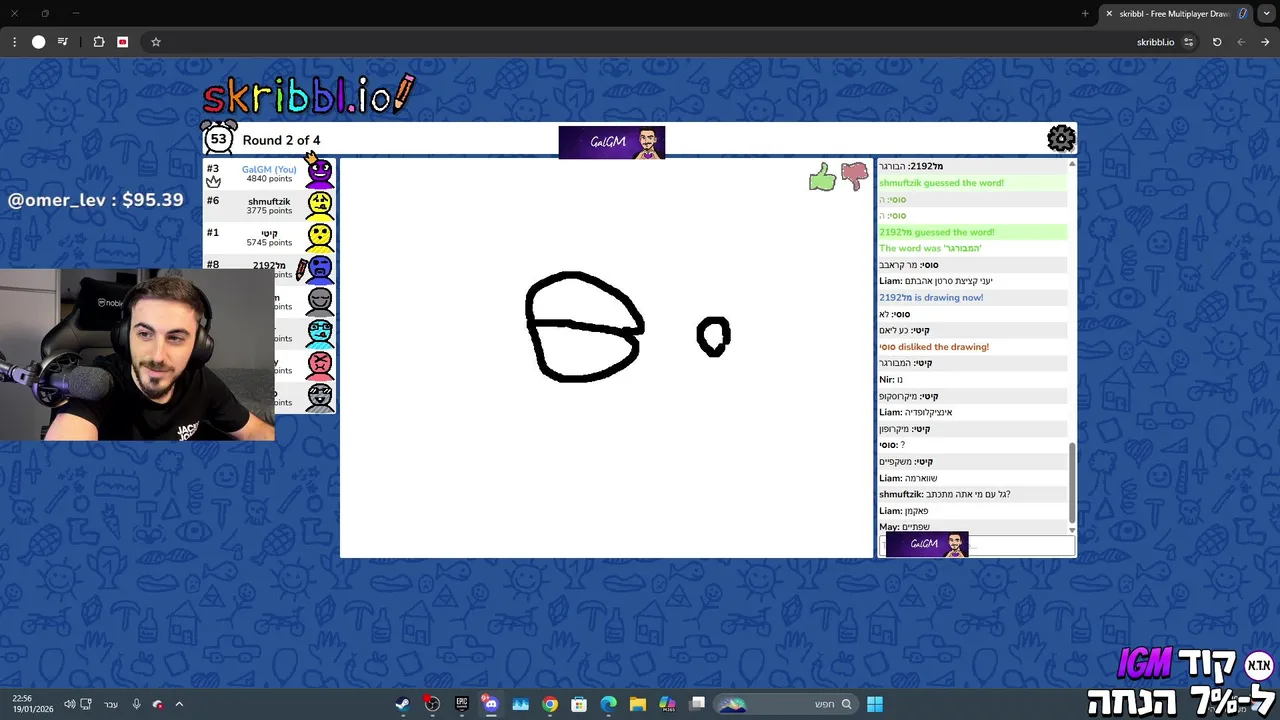The image size is (1280, 720).
Task: Open Microsoft Edge from taskbar
Action: (x=608, y=704)
